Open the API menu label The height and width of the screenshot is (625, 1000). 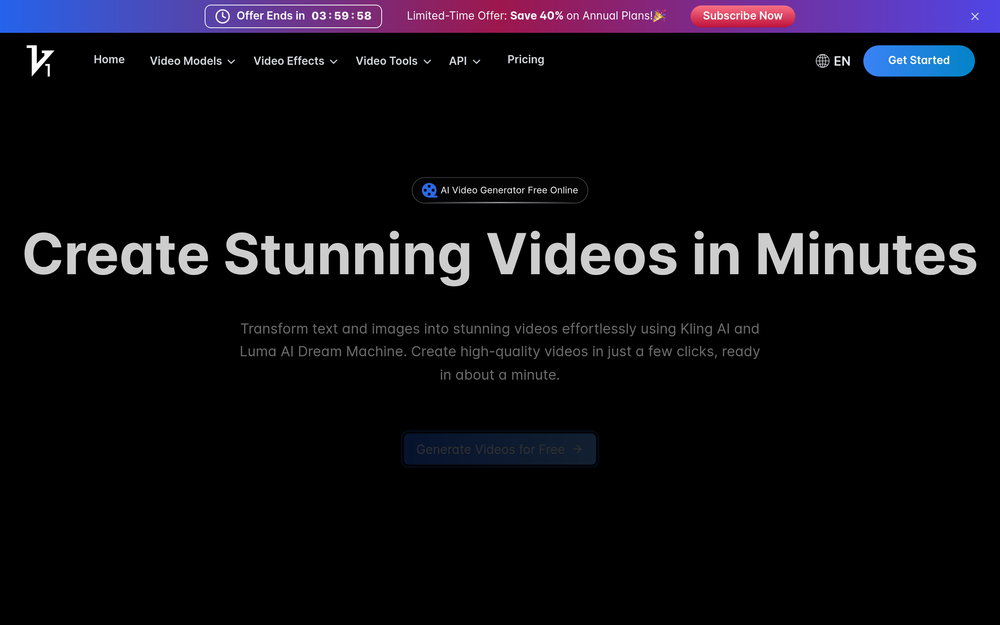pyautogui.click(x=458, y=61)
